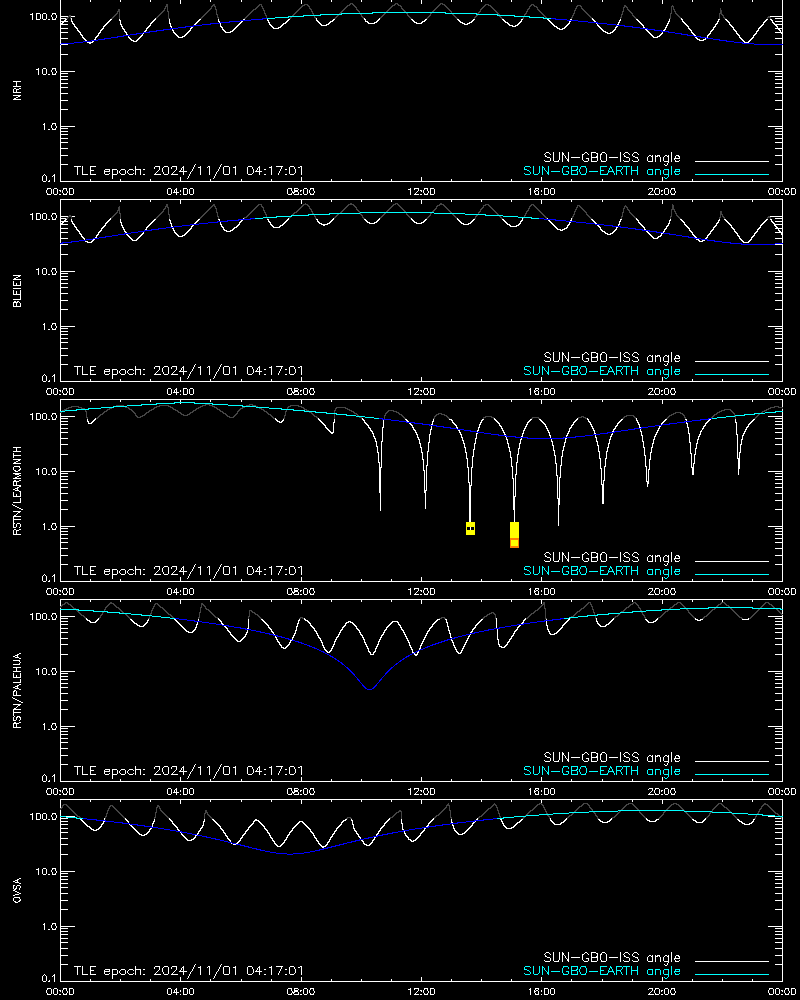Pick SUN-GBO-ISS angle legend in PALEHUA panel
This screenshot has width=800, height=1000.
(x=612, y=758)
